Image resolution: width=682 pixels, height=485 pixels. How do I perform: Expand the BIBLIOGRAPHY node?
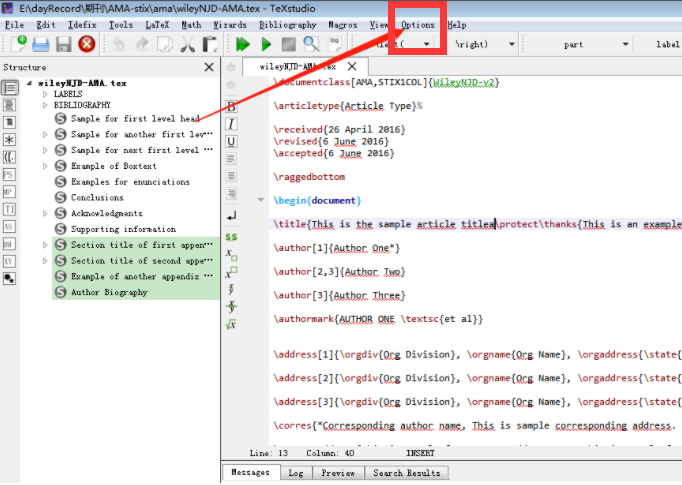tap(45, 105)
